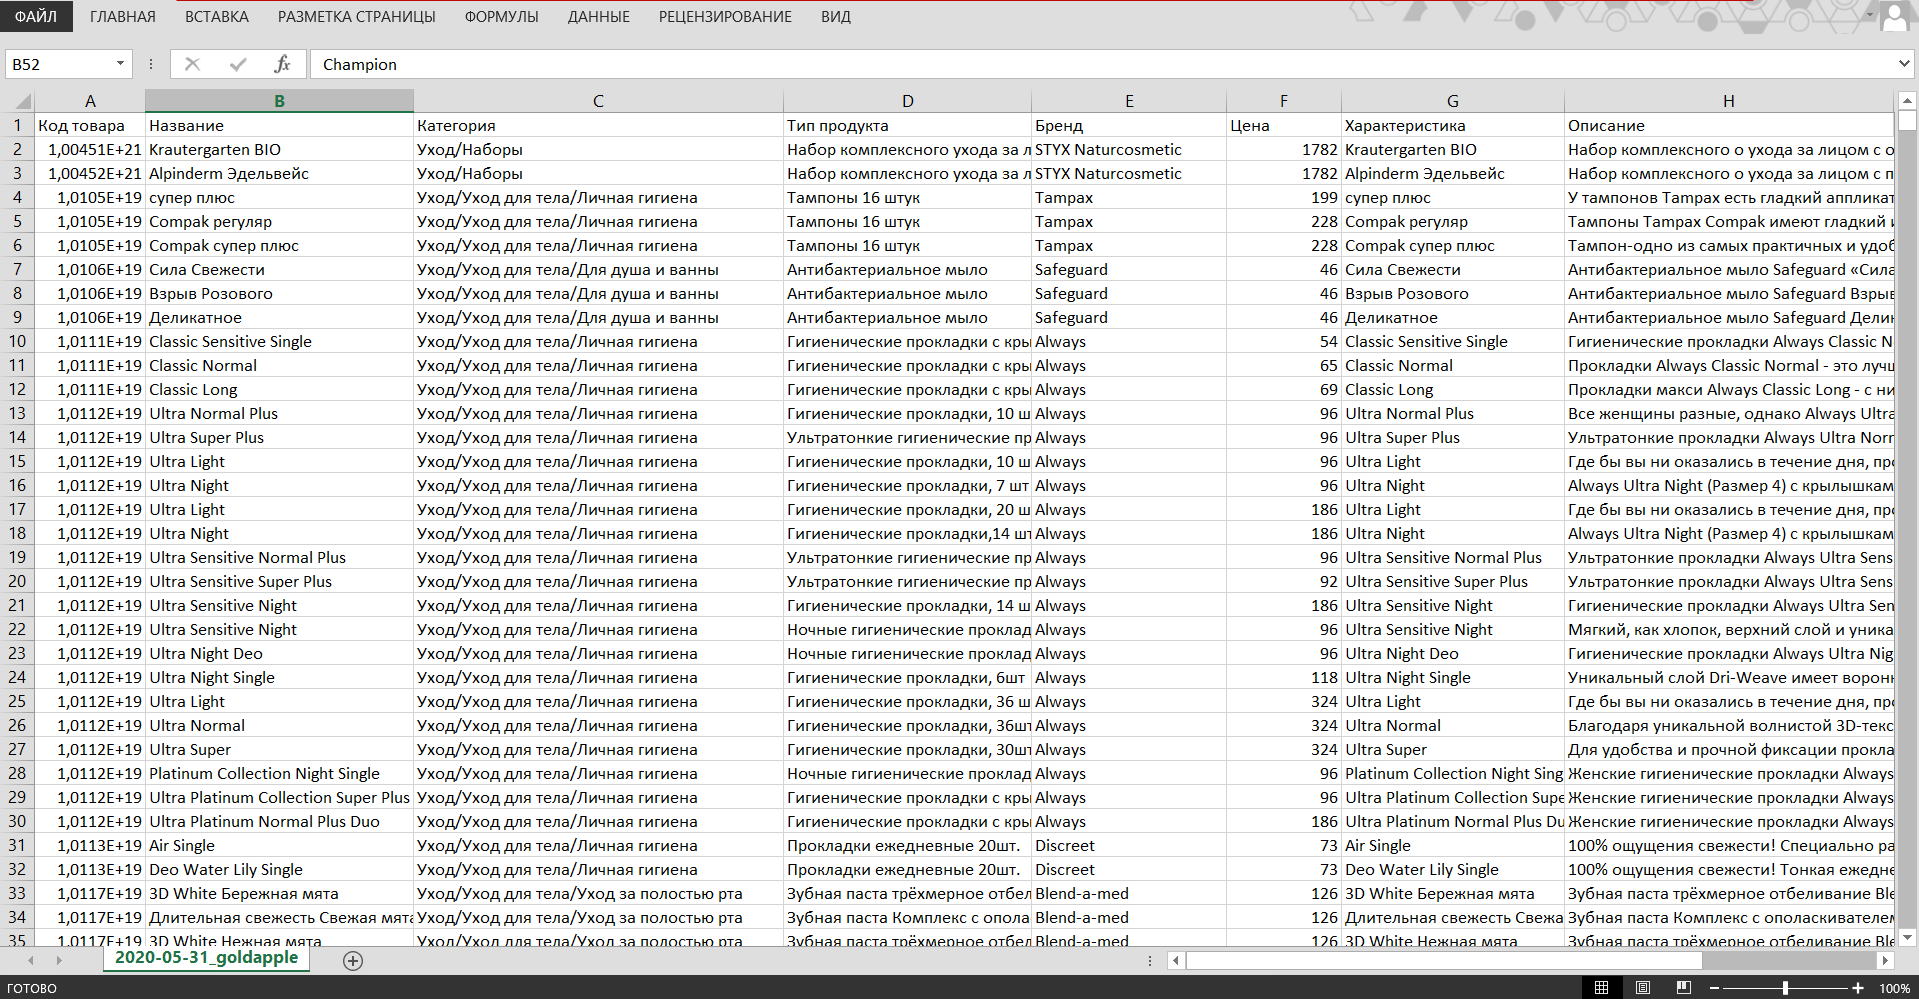This screenshot has height=999, width=1919.
Task: Move the zoom slider handle
Action: click(x=1786, y=988)
